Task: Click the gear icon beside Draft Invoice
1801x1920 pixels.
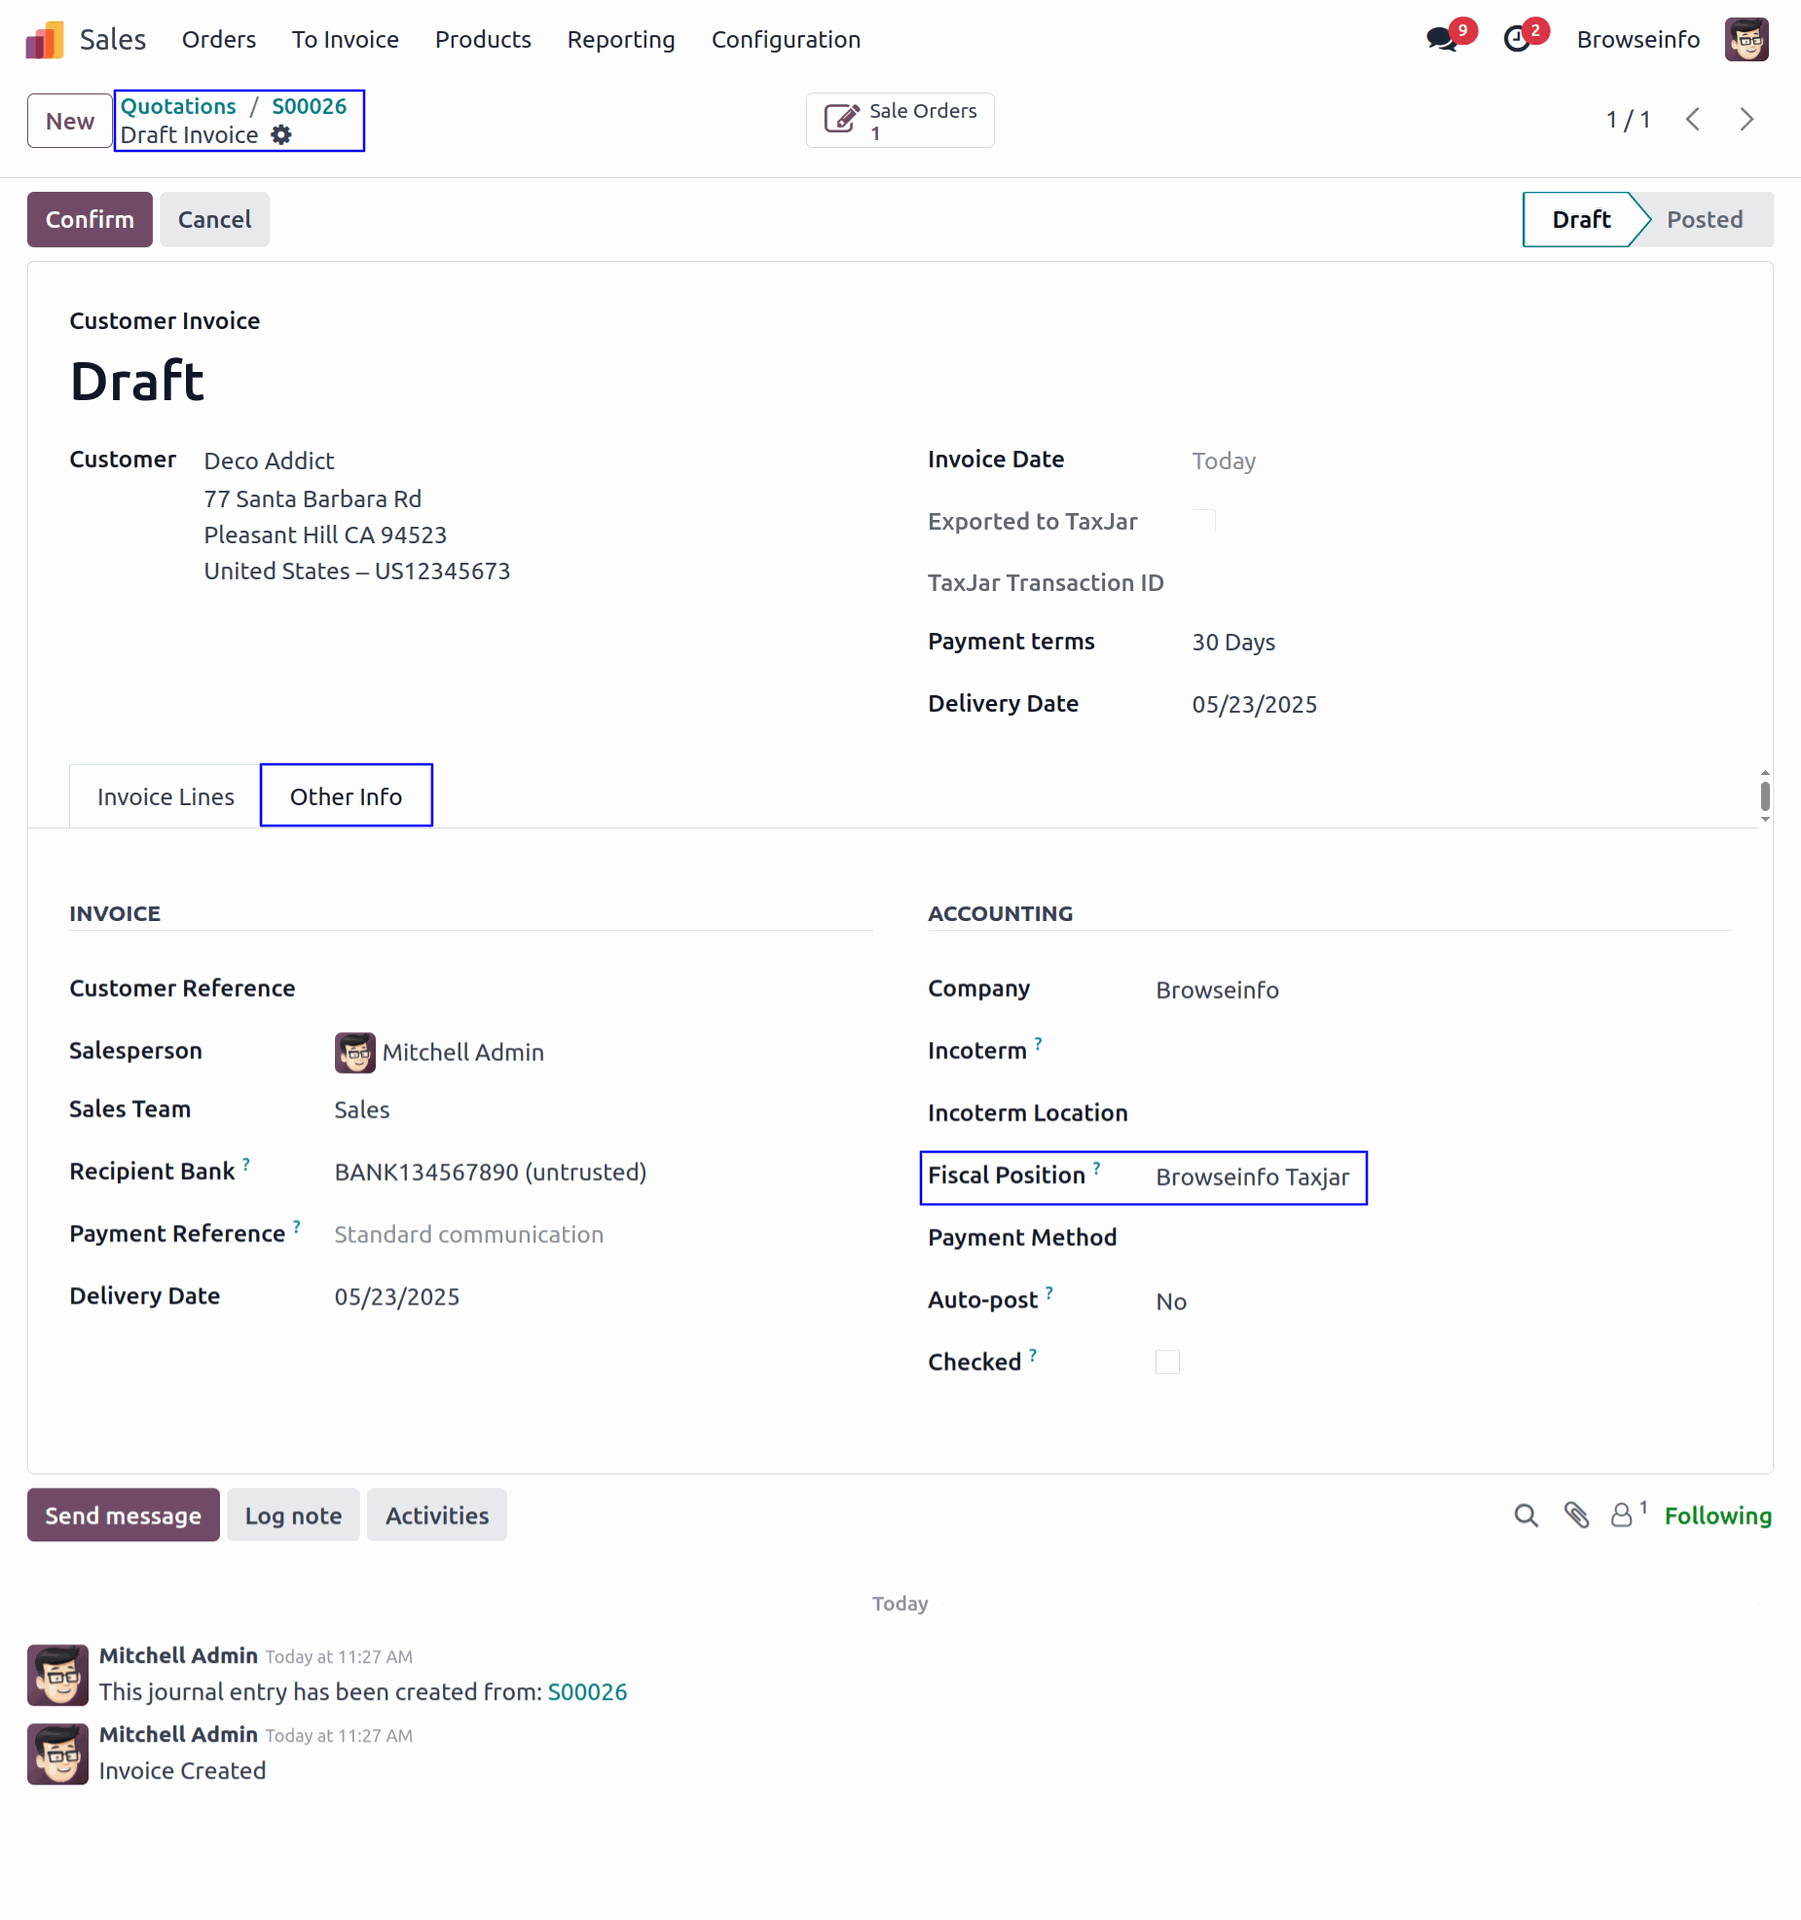Action: (x=282, y=135)
